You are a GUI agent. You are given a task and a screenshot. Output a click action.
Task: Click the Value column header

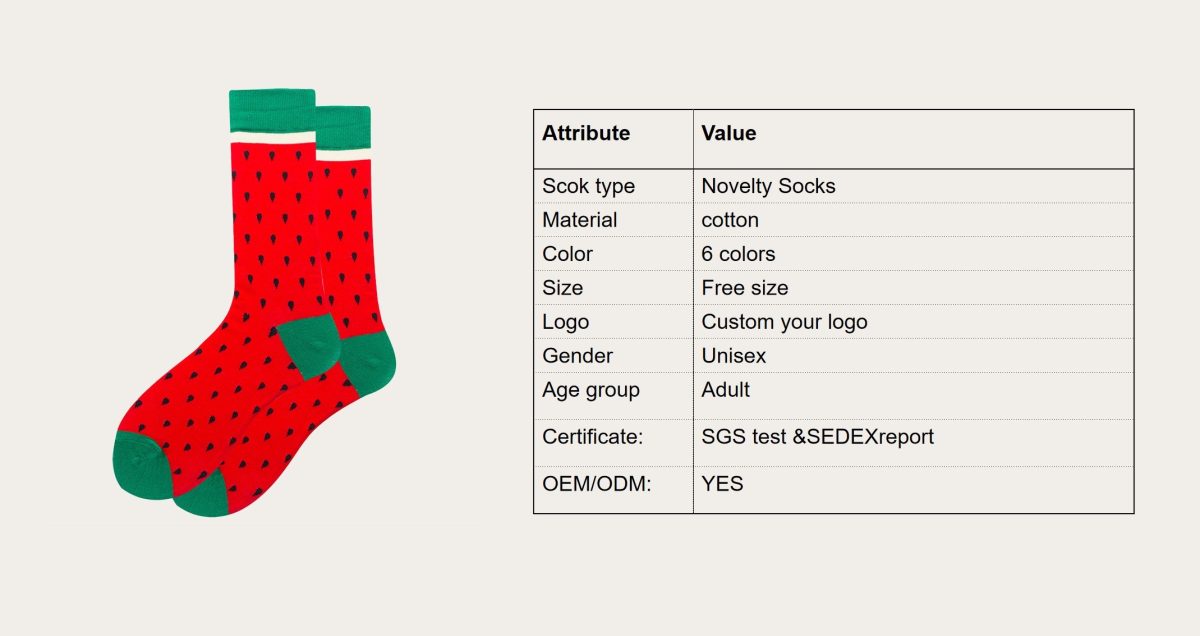[729, 133]
